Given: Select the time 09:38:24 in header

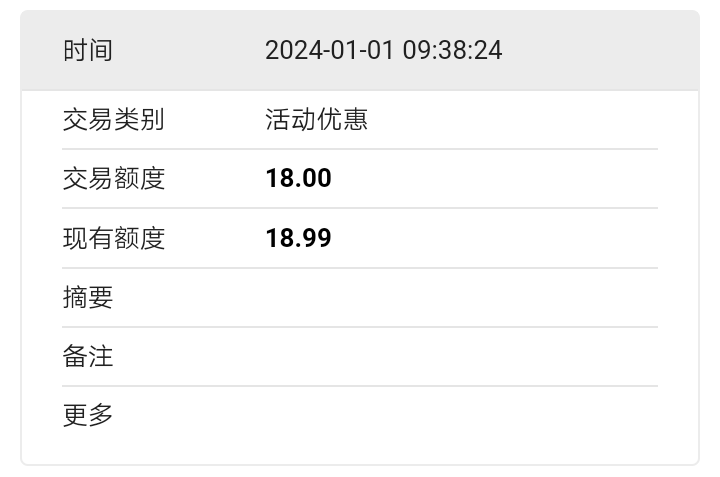Looking at the screenshot, I should (452, 50).
